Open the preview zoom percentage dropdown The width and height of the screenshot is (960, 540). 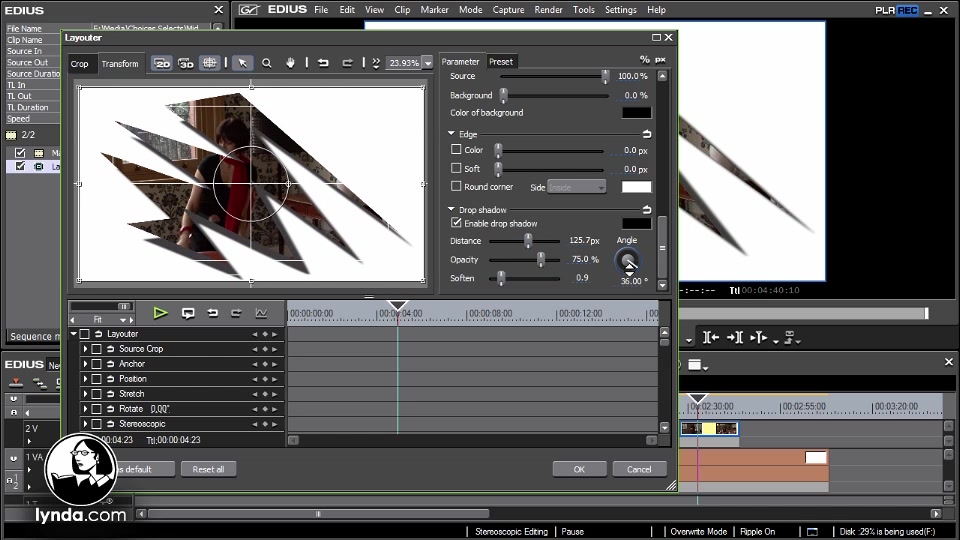[x=428, y=63]
